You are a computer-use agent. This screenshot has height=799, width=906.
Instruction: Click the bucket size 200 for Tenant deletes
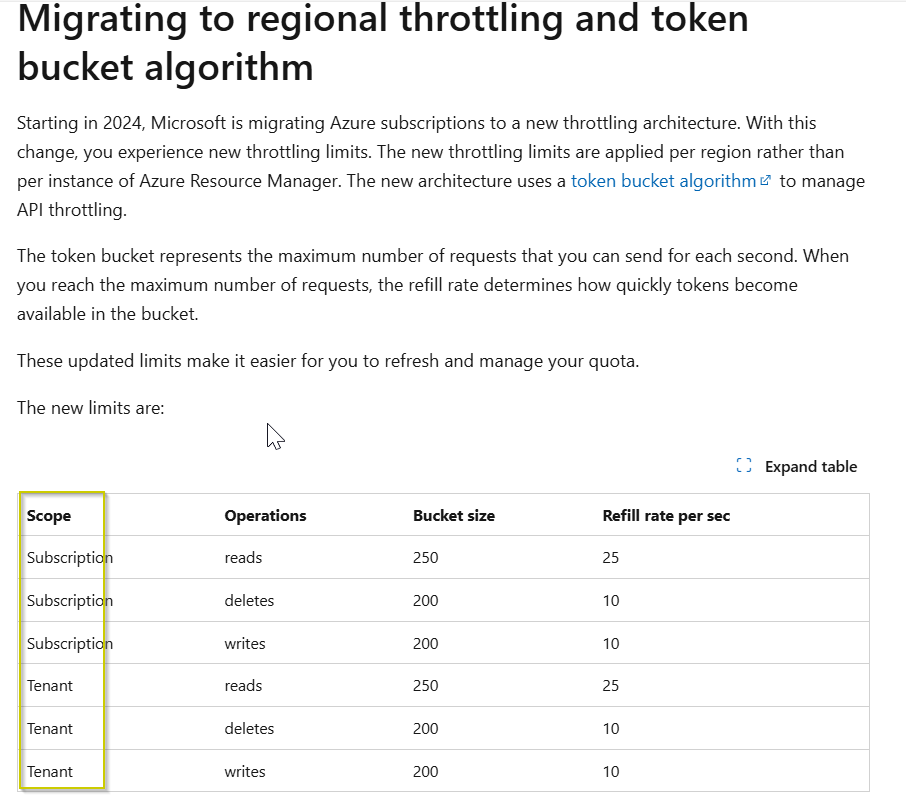coord(425,728)
